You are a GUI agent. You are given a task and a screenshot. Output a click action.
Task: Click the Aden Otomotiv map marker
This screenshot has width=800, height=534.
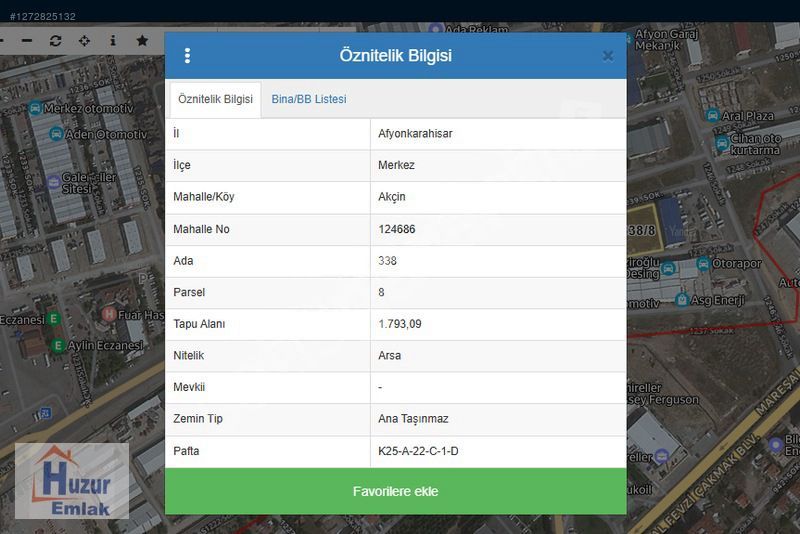tap(56, 133)
